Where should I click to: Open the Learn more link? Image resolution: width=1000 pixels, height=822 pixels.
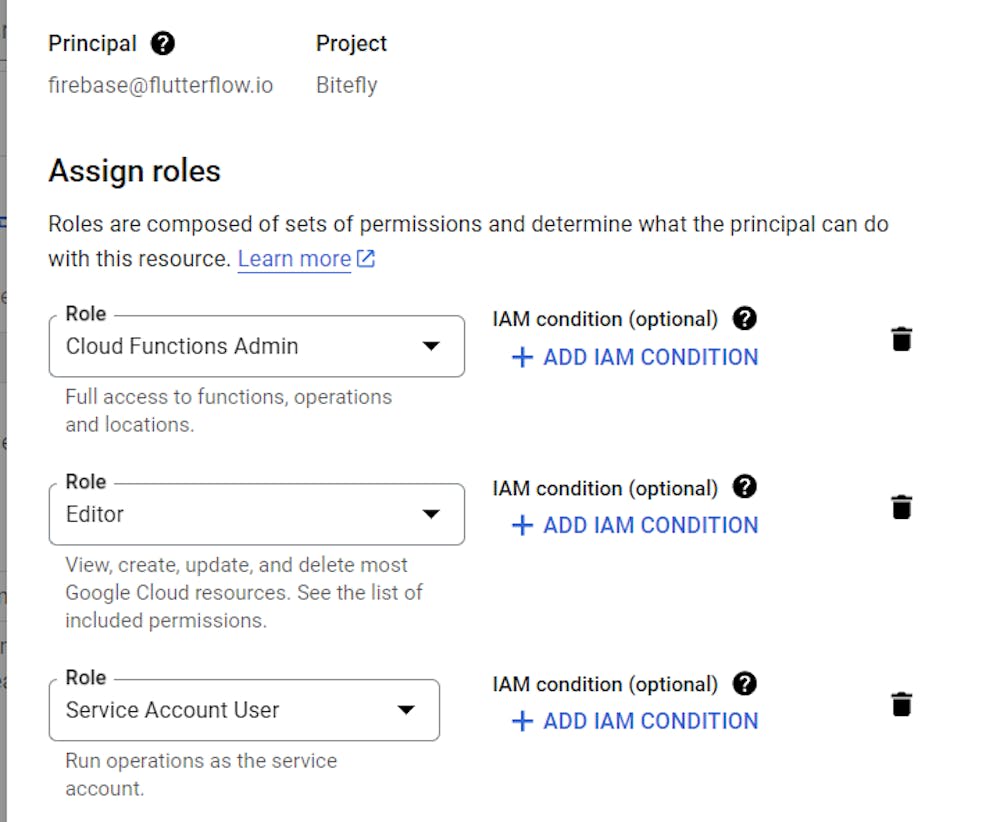pos(294,259)
